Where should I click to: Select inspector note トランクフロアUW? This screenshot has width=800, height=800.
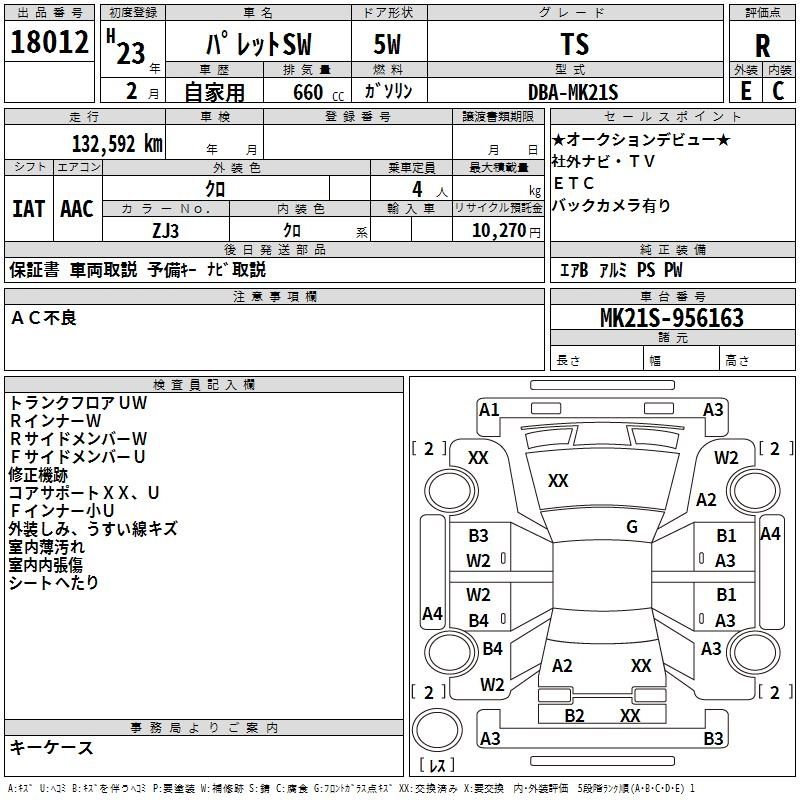click(x=78, y=403)
